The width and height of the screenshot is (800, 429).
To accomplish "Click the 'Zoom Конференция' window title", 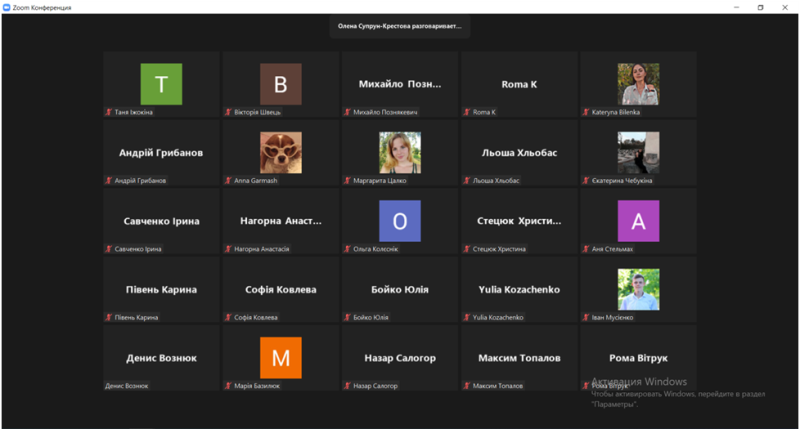I will 42,8.
